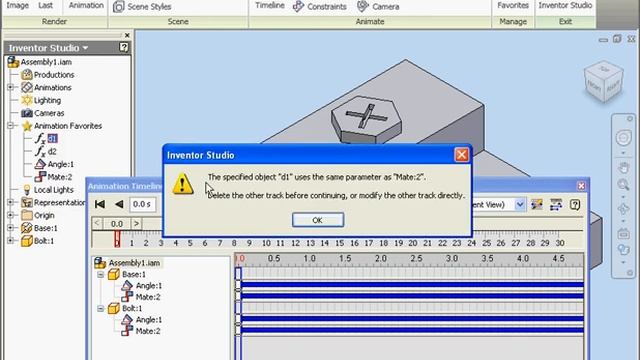Close the browser panel
Image resolution: width=640 pixels, height=360 pixels.
(127, 35)
